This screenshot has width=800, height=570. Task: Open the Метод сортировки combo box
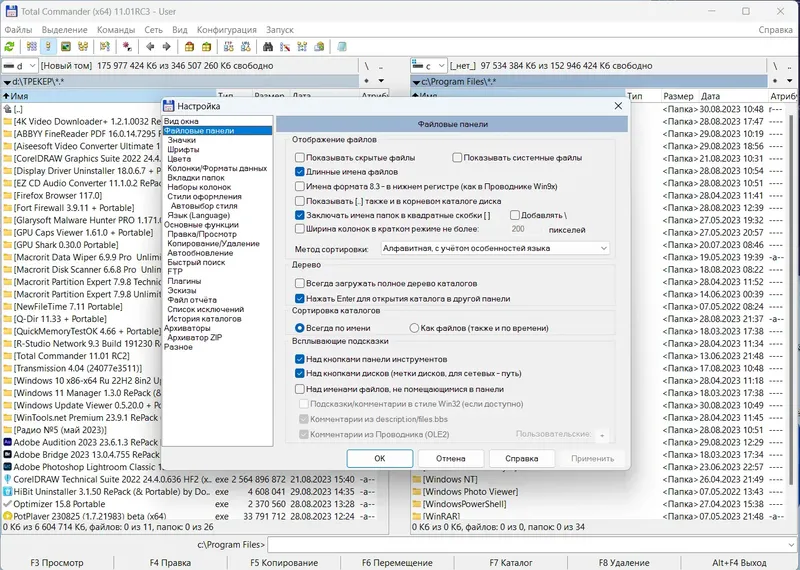click(x=495, y=249)
